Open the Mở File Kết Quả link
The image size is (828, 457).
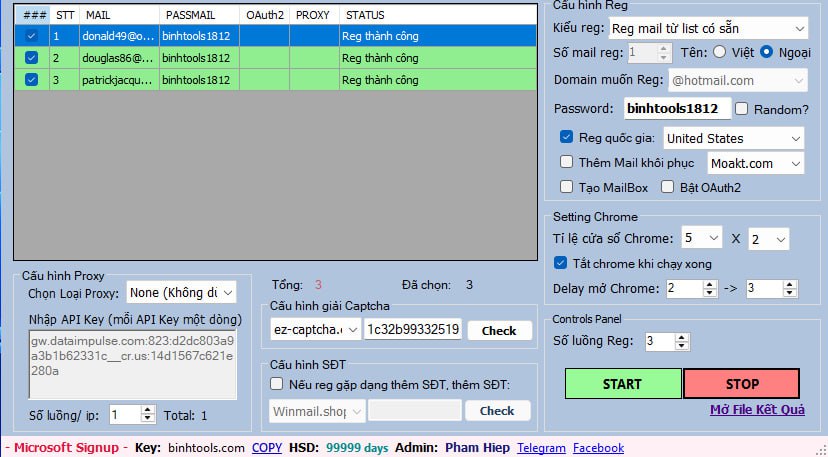pyautogui.click(x=757, y=410)
